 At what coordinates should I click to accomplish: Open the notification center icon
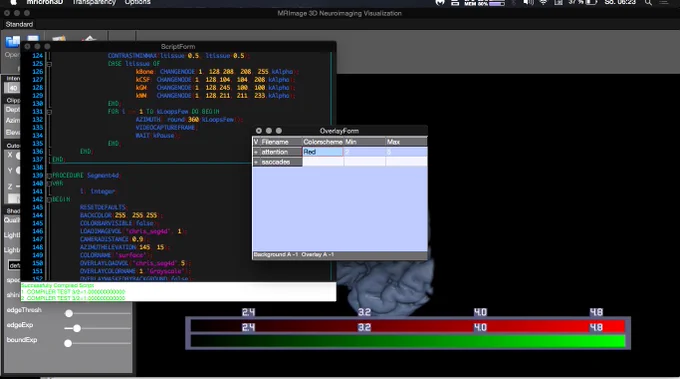(x=664, y=2)
